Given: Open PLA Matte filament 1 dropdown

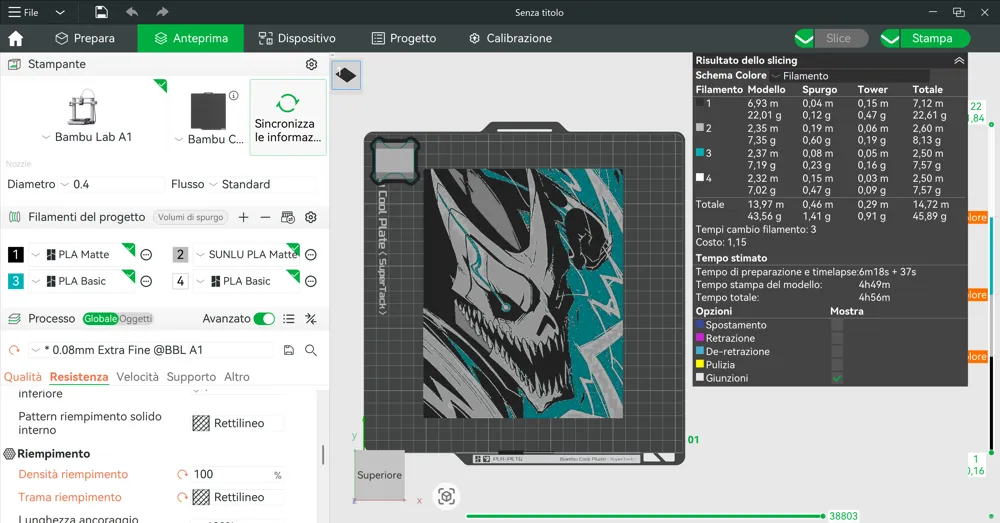Looking at the screenshot, I should point(82,254).
